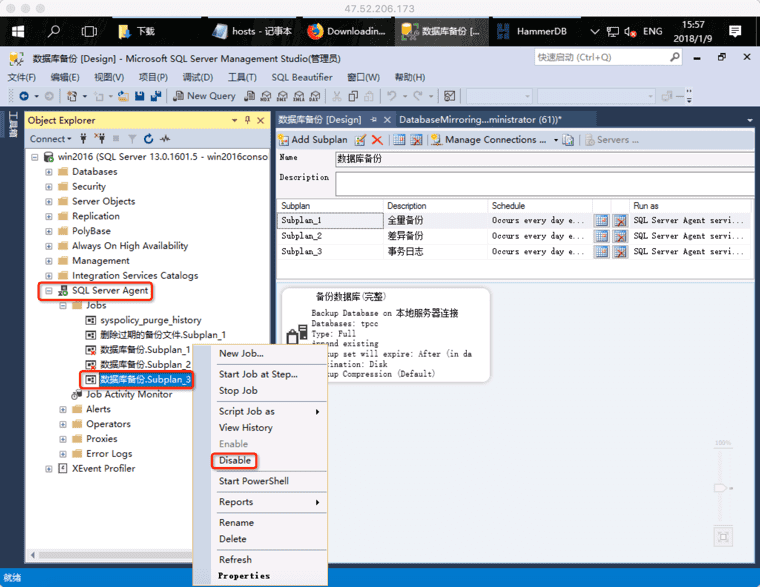
Task: Click the XMLA query toolbar icon
Action: [299, 96]
